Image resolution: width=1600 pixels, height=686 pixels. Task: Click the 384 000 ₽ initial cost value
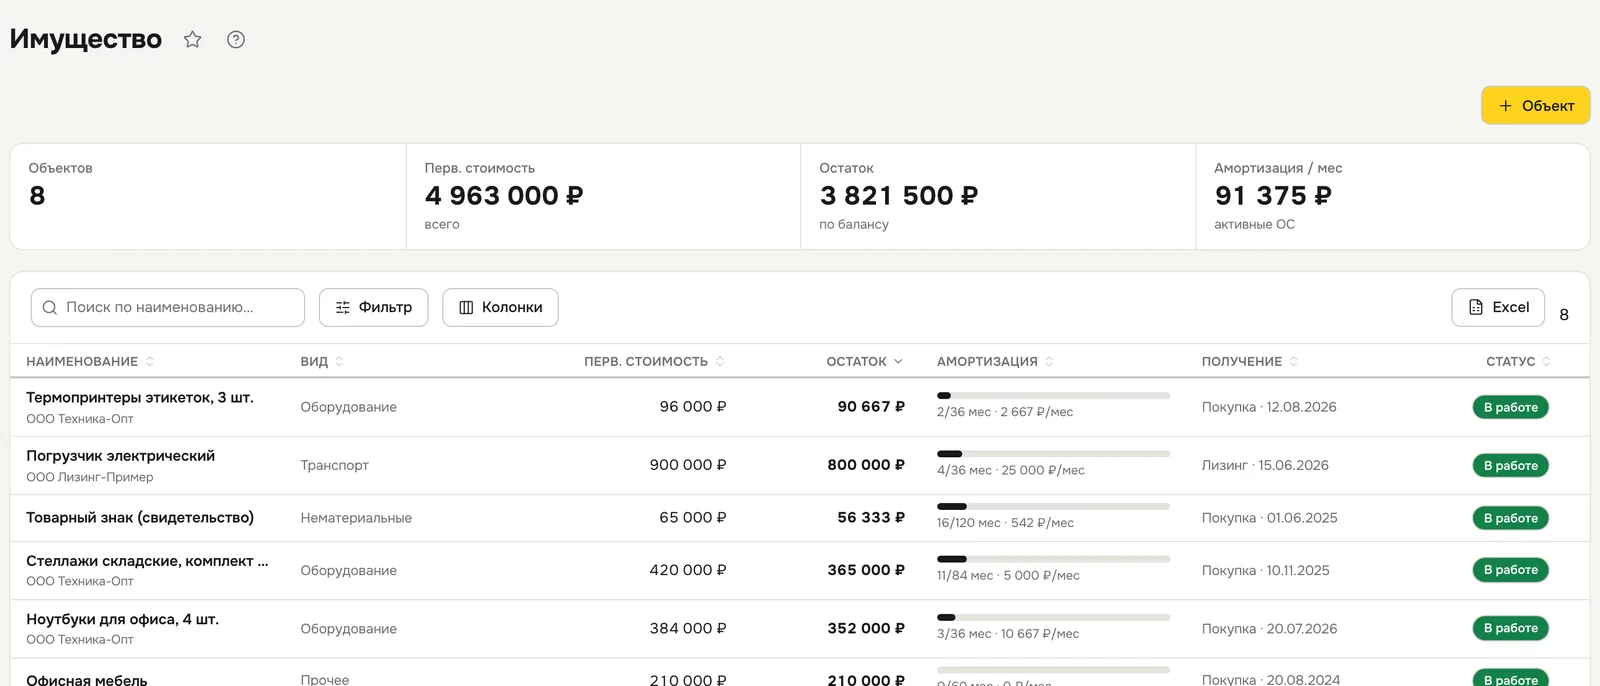point(688,629)
